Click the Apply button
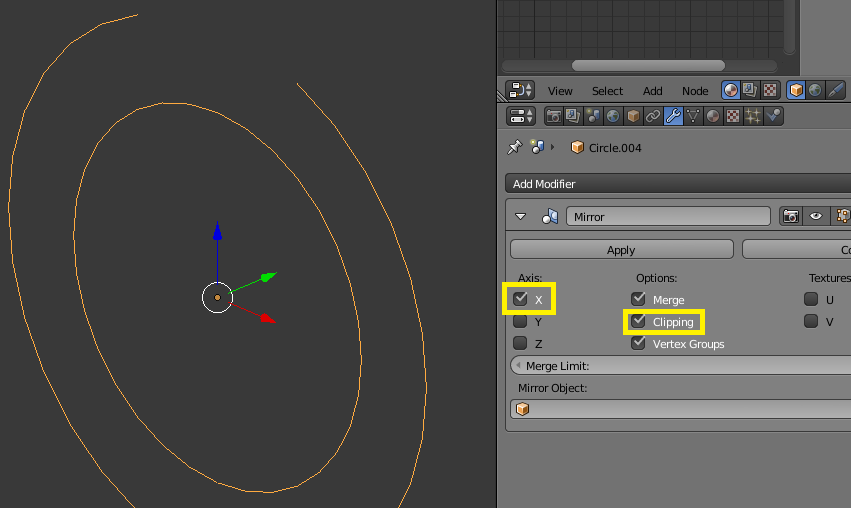Image resolution: width=851 pixels, height=508 pixels. (x=621, y=250)
